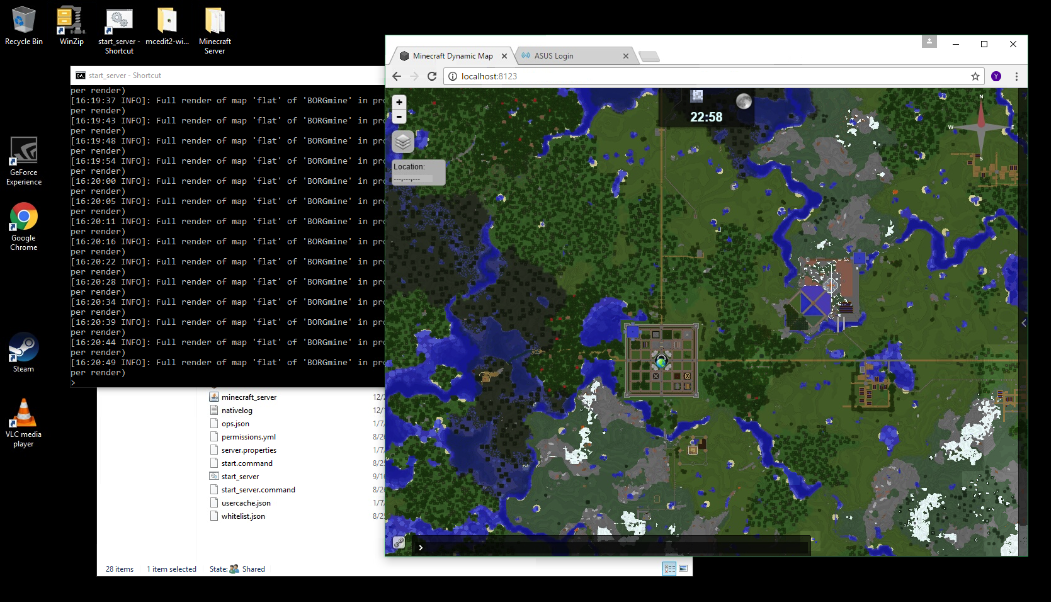Launch Steam from the desktop
1051x602 pixels.
tap(23, 353)
